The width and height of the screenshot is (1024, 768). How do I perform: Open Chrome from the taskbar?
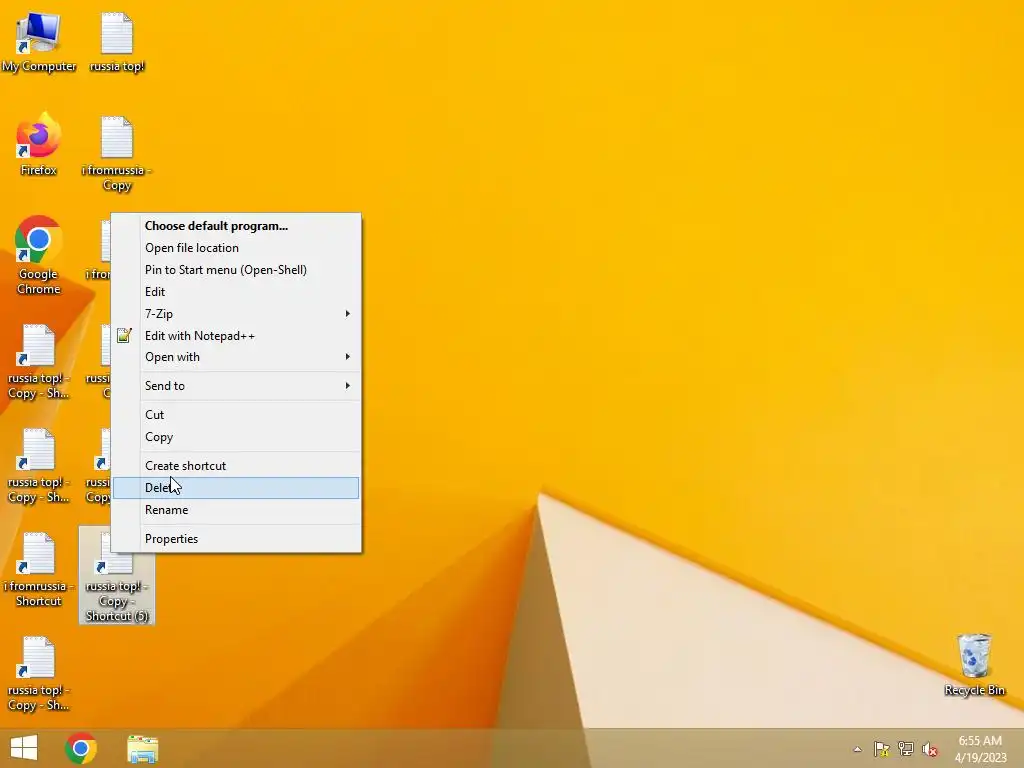[81, 748]
